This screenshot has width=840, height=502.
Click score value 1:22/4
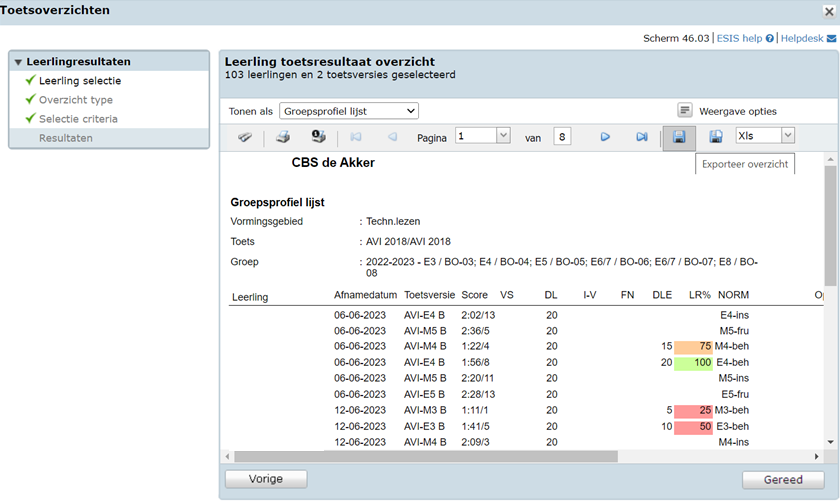pyautogui.click(x=476, y=347)
